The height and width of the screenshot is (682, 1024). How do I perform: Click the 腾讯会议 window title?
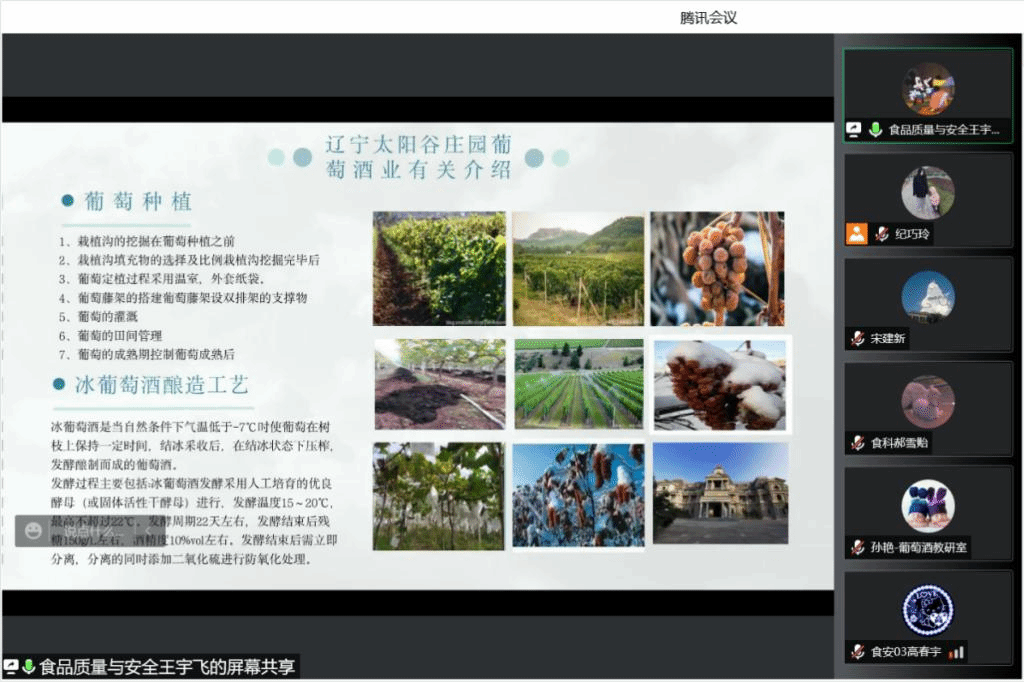tap(708, 17)
